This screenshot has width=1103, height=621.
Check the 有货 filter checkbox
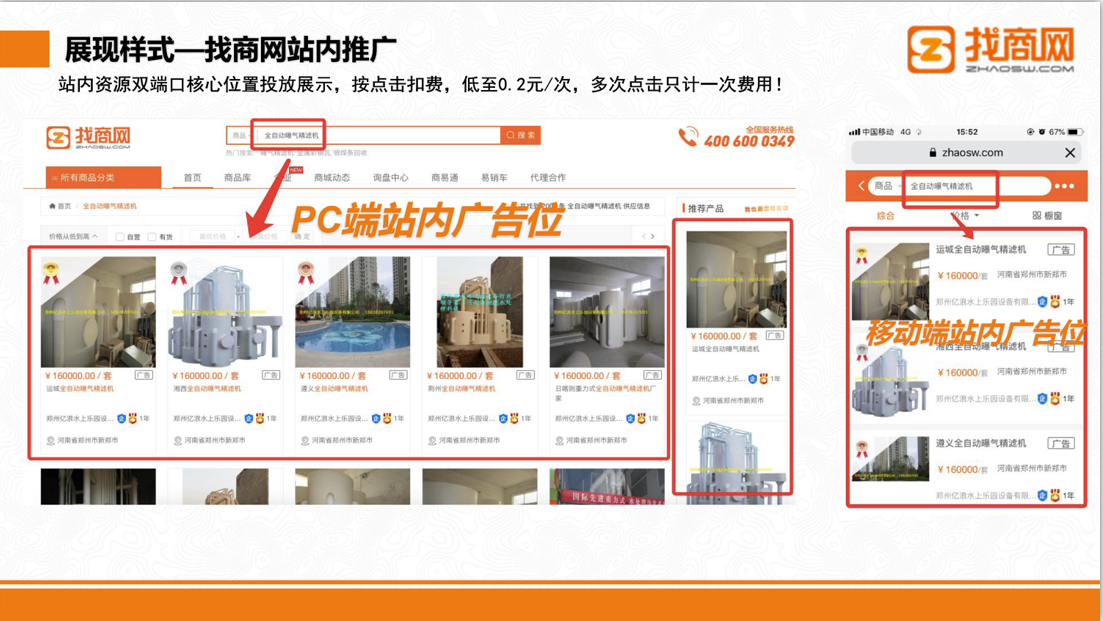point(152,237)
